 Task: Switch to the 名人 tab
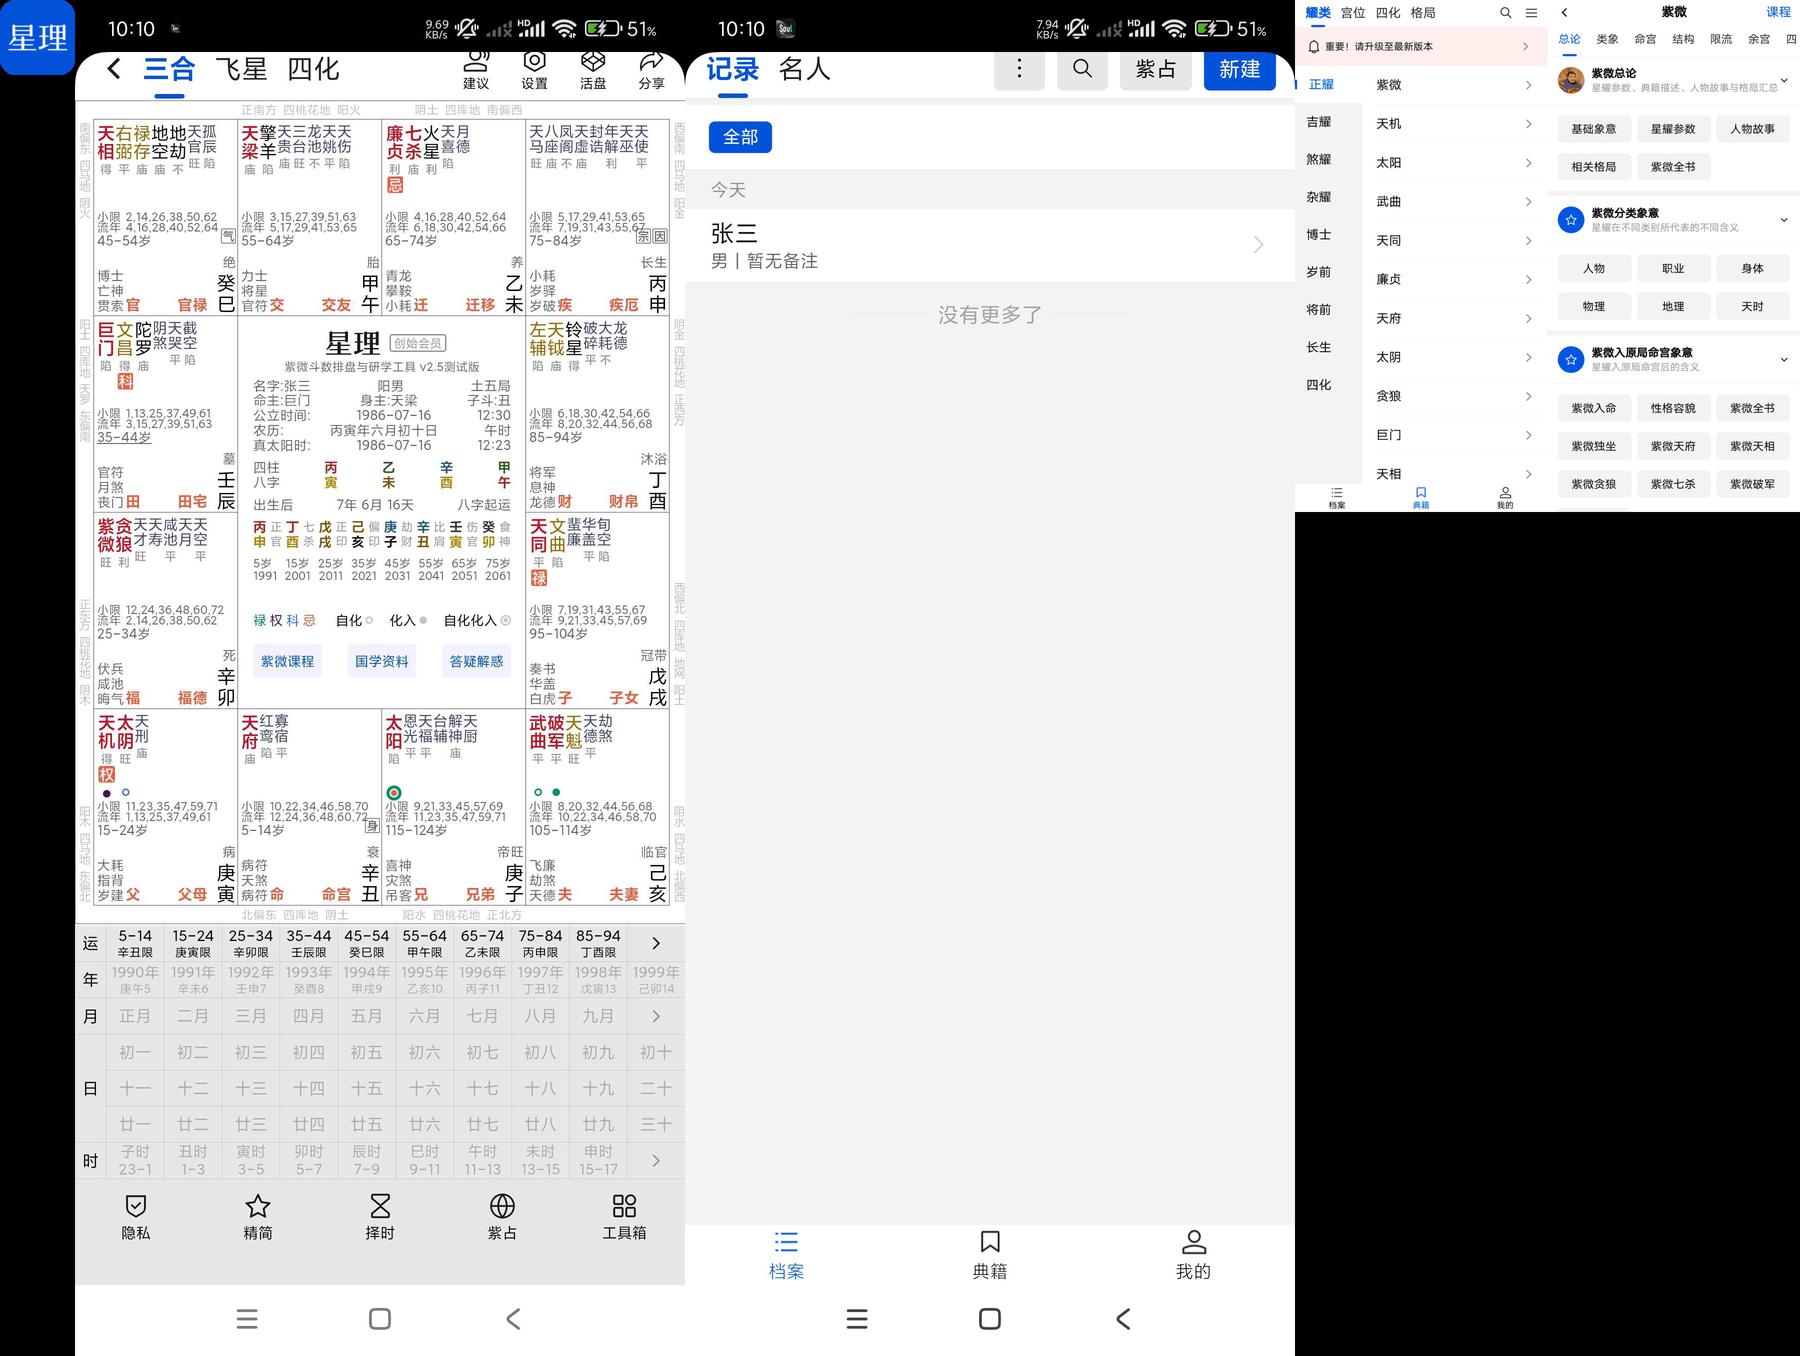(x=805, y=69)
